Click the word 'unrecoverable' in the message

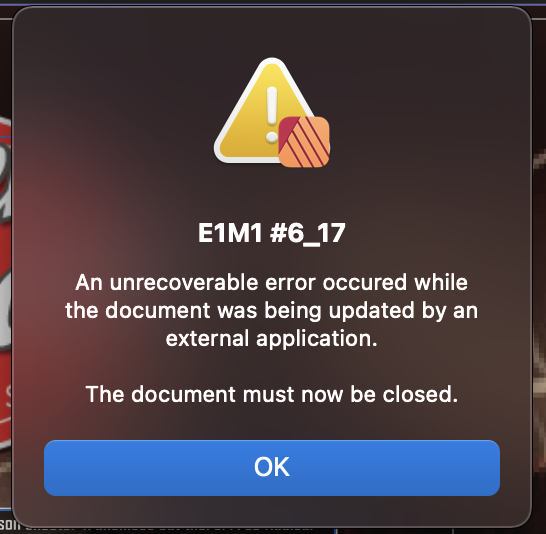[184, 282]
